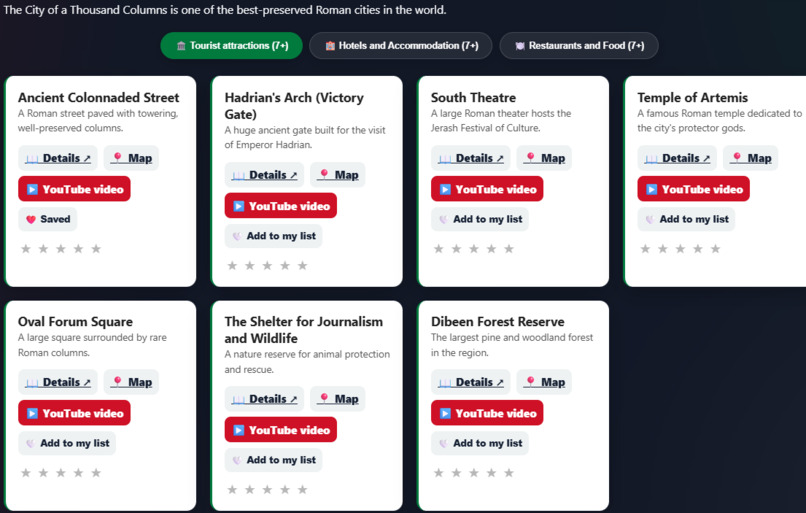806x513 pixels.
Task: Rate South Theatre one star
Action: tap(438, 249)
